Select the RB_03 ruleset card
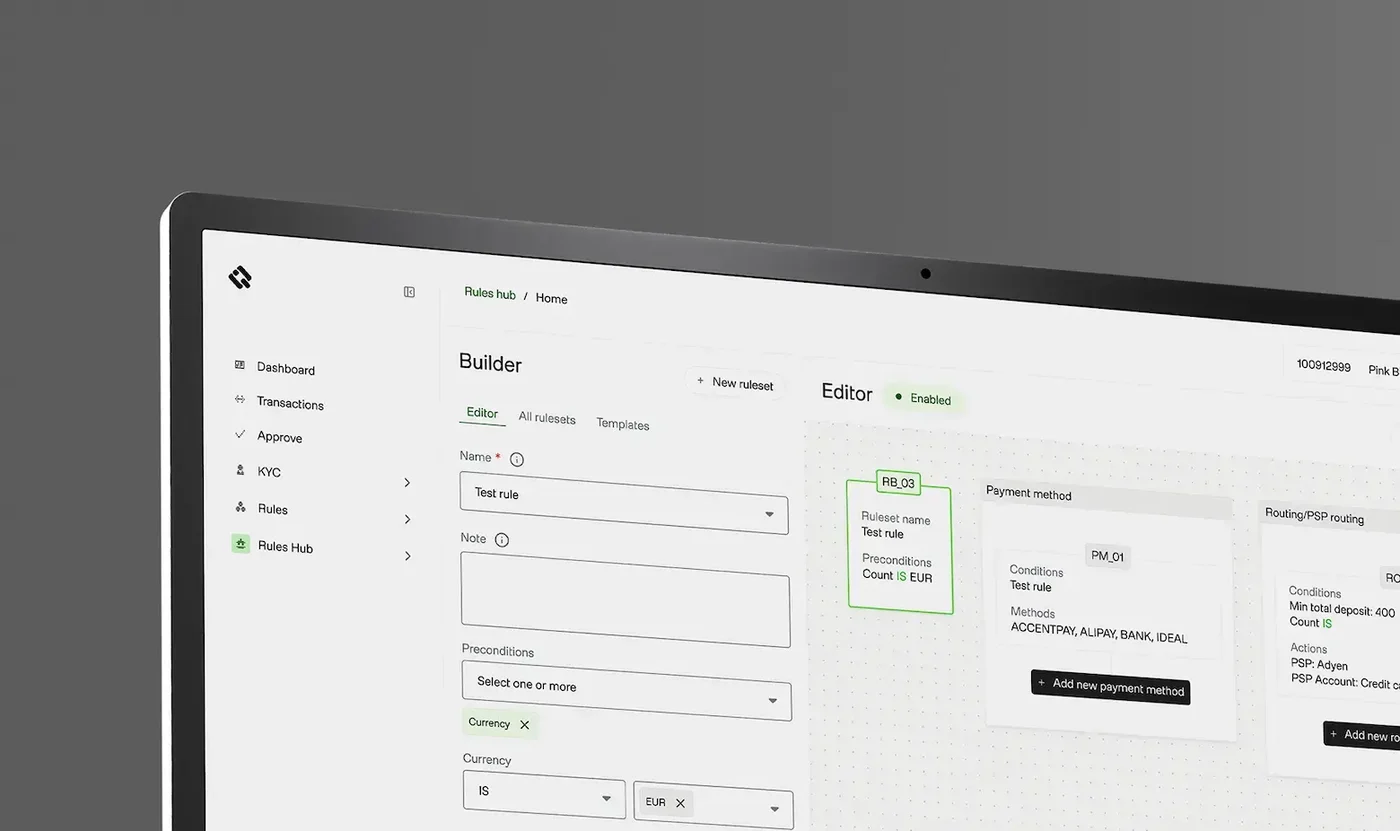This screenshot has width=1400, height=831. click(900, 545)
